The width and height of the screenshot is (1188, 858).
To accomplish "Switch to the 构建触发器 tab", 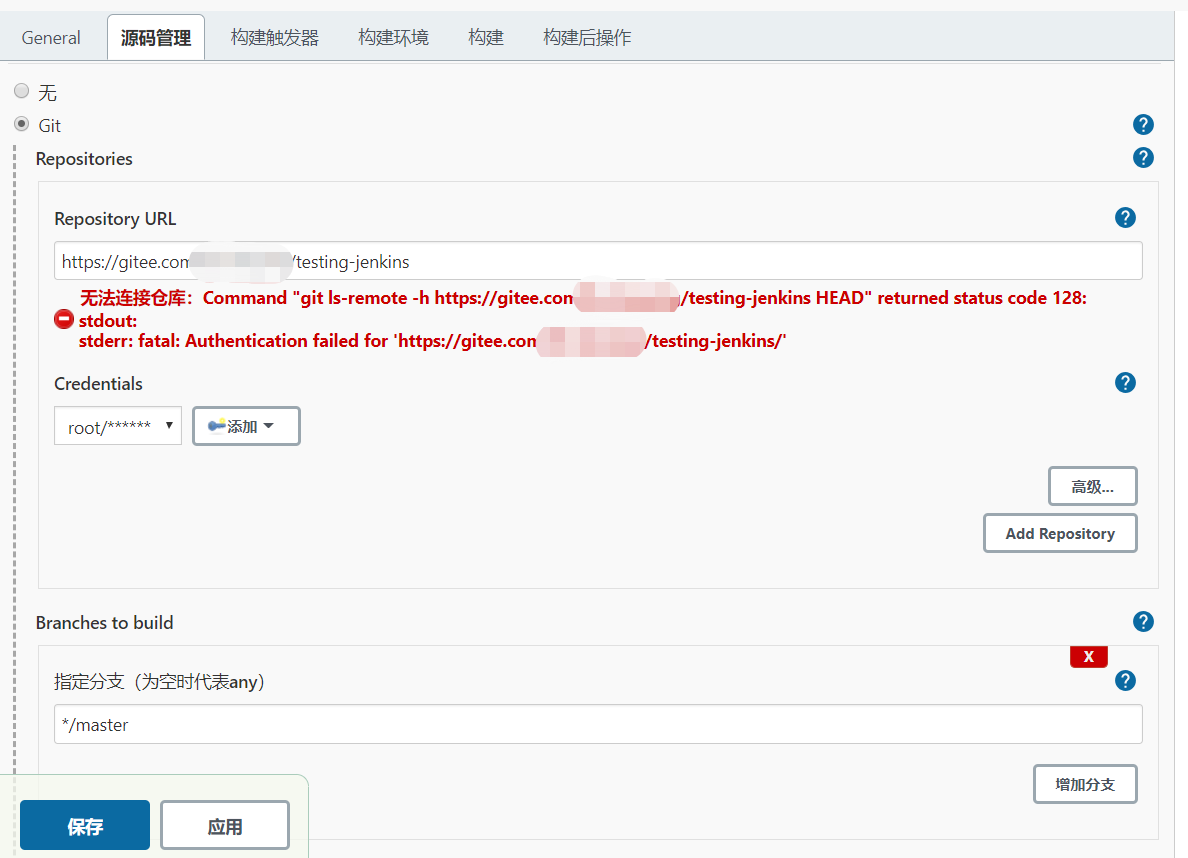I will coord(275,38).
